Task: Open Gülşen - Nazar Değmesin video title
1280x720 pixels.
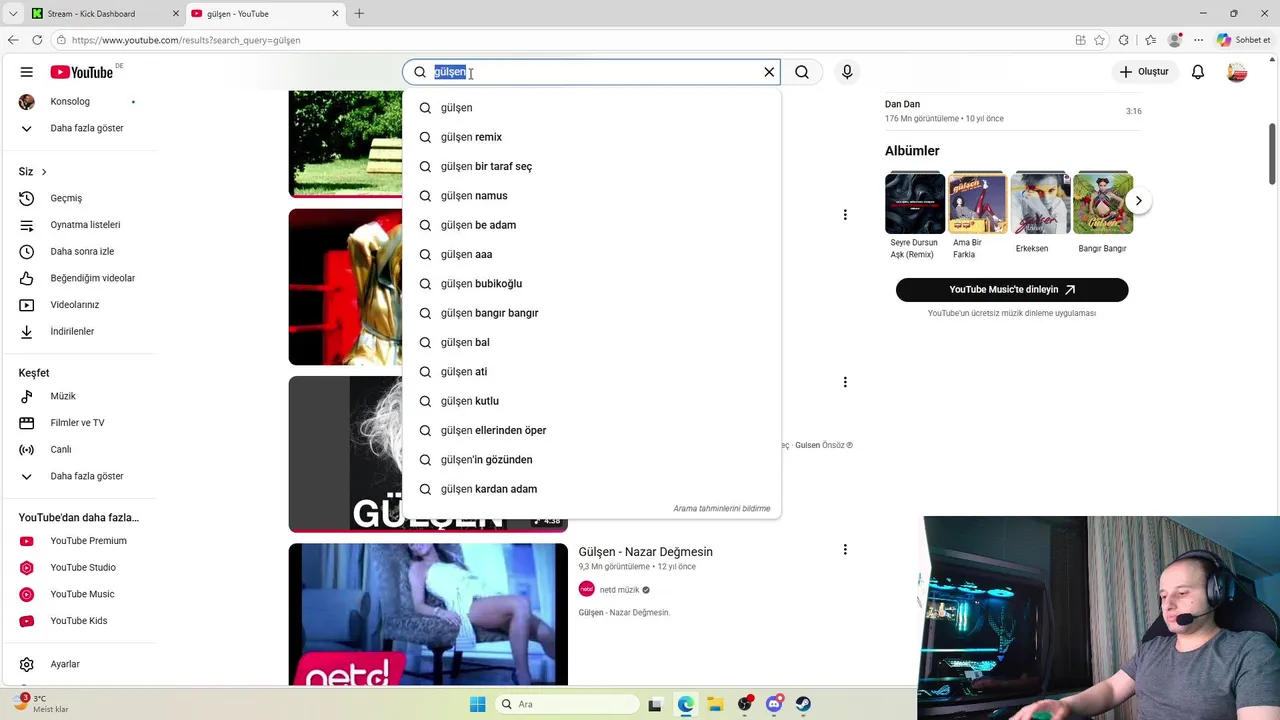Action: [645, 552]
